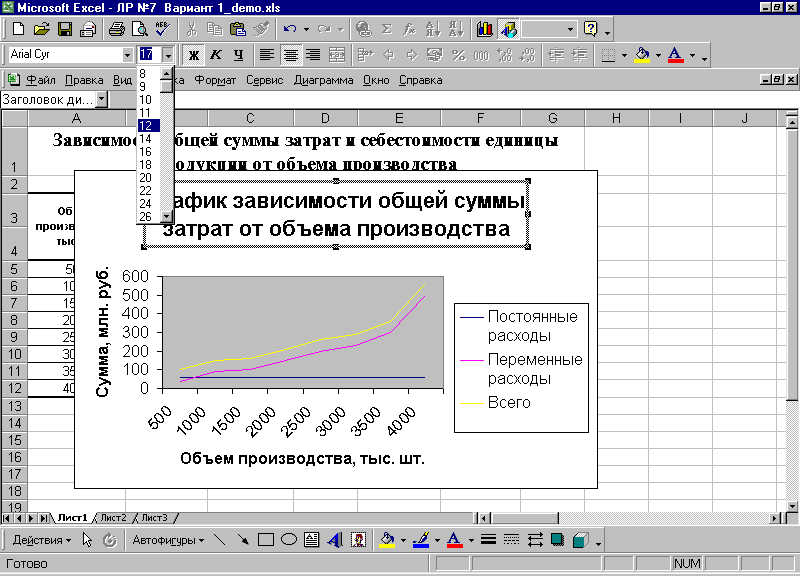Select the Line drawing tool
Image resolution: width=800 pixels, height=576 pixels.
click(220, 540)
